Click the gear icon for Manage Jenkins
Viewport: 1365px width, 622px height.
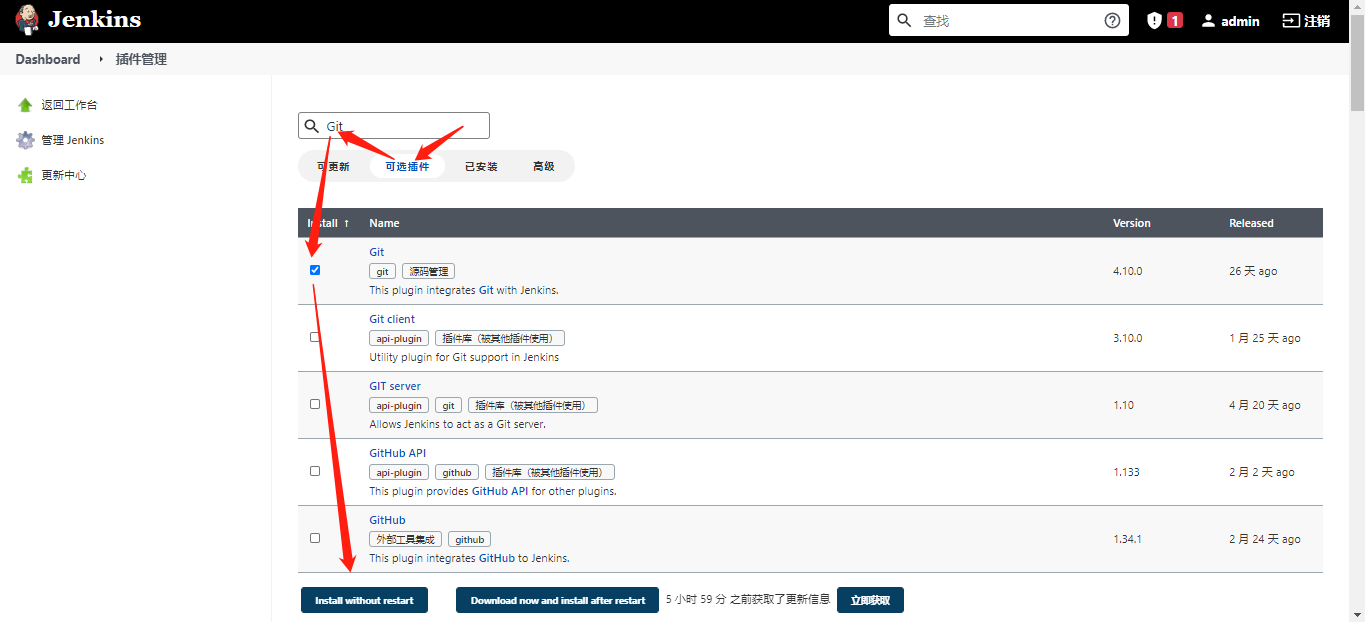25,140
